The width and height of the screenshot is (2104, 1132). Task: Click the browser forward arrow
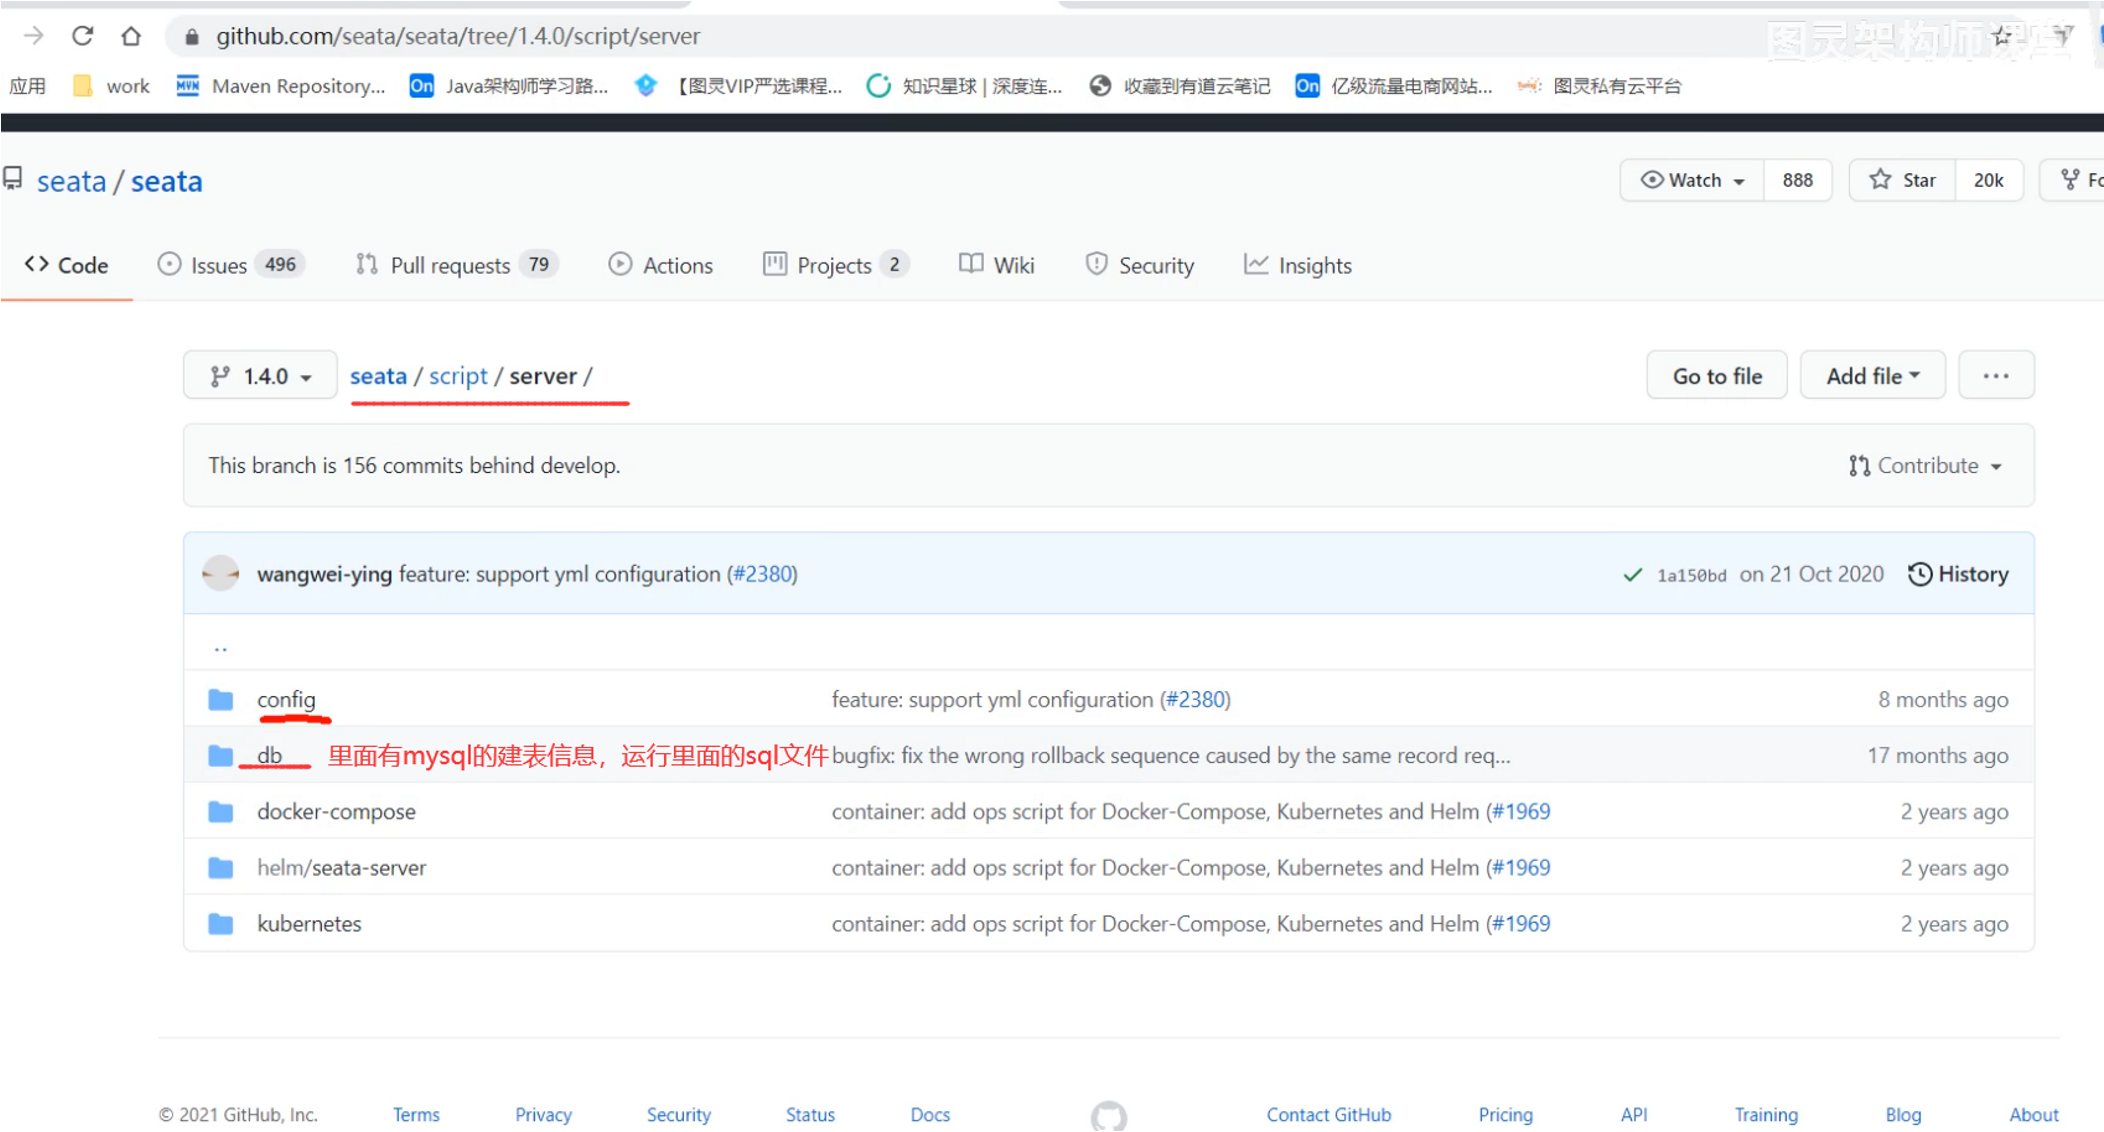point(34,36)
